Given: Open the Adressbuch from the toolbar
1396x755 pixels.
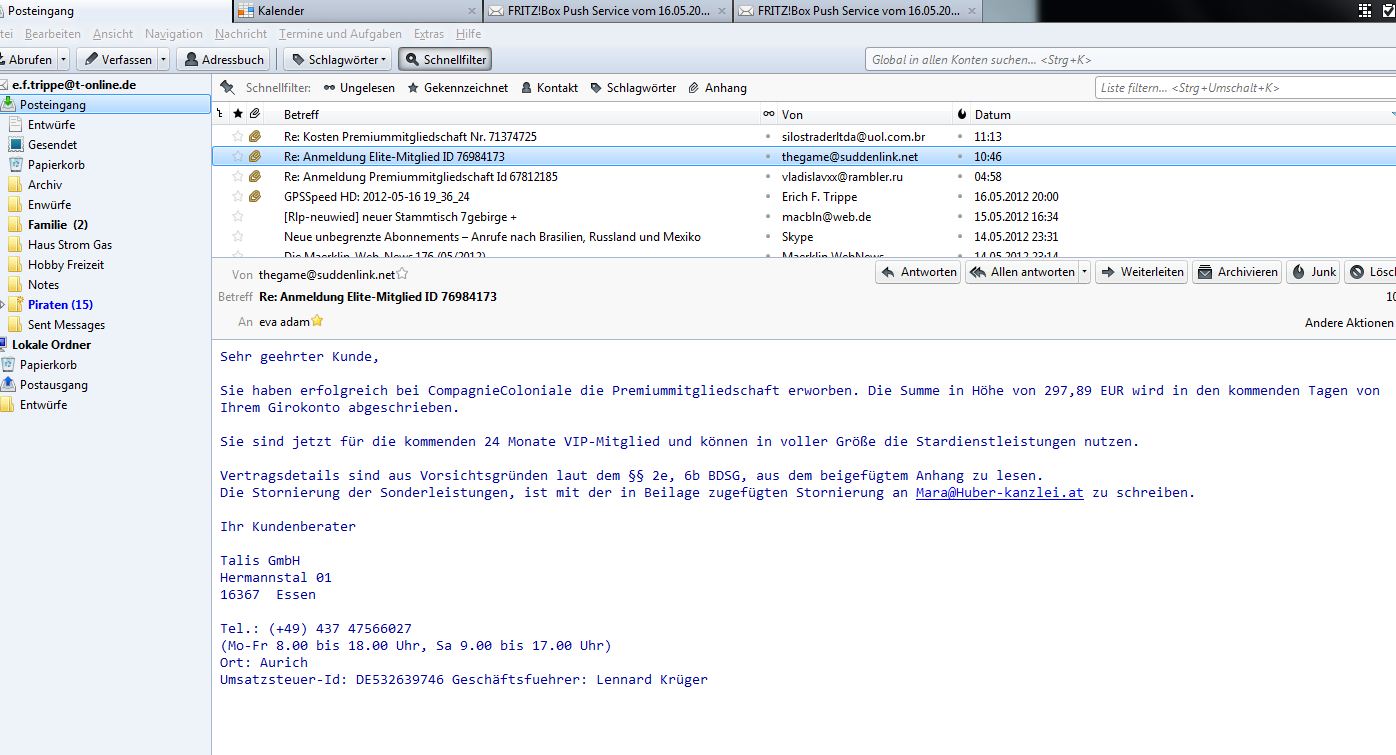Looking at the screenshot, I should 225,60.
